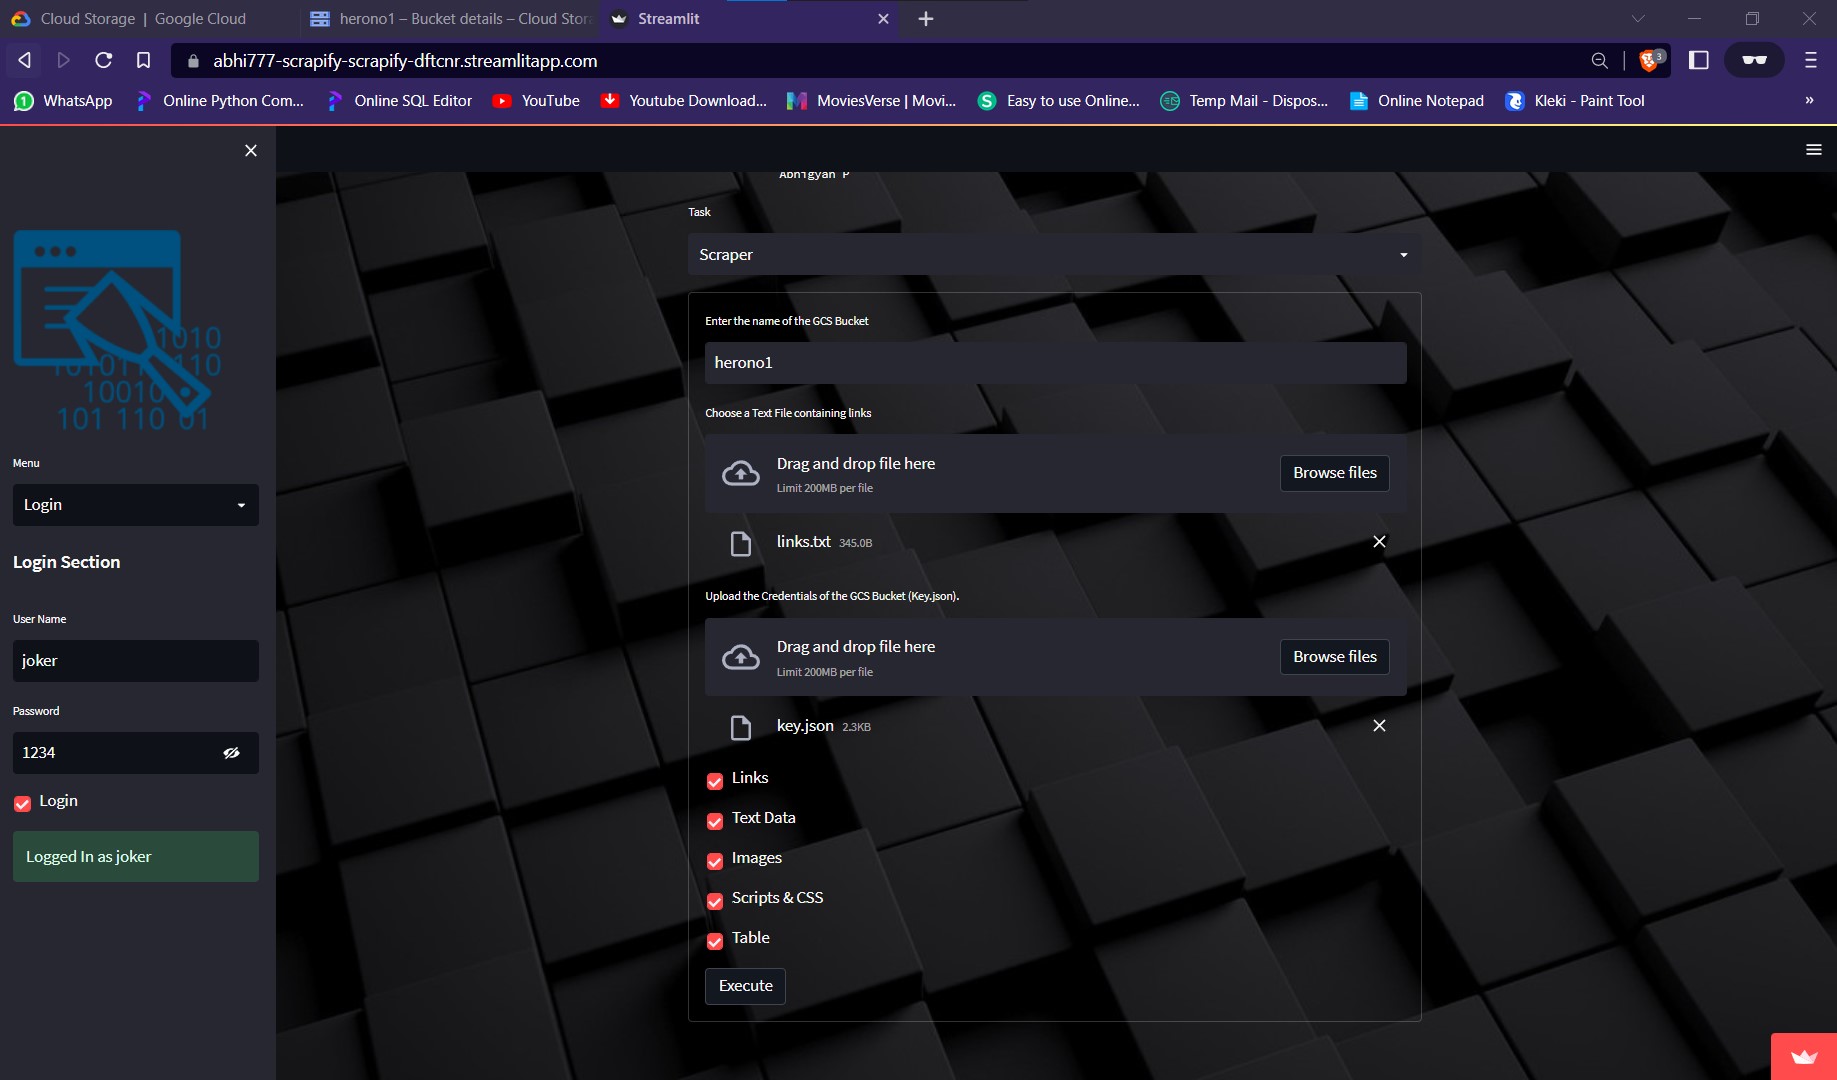Image resolution: width=1837 pixels, height=1080 pixels.
Task: Open a new browser tab
Action: [x=926, y=19]
